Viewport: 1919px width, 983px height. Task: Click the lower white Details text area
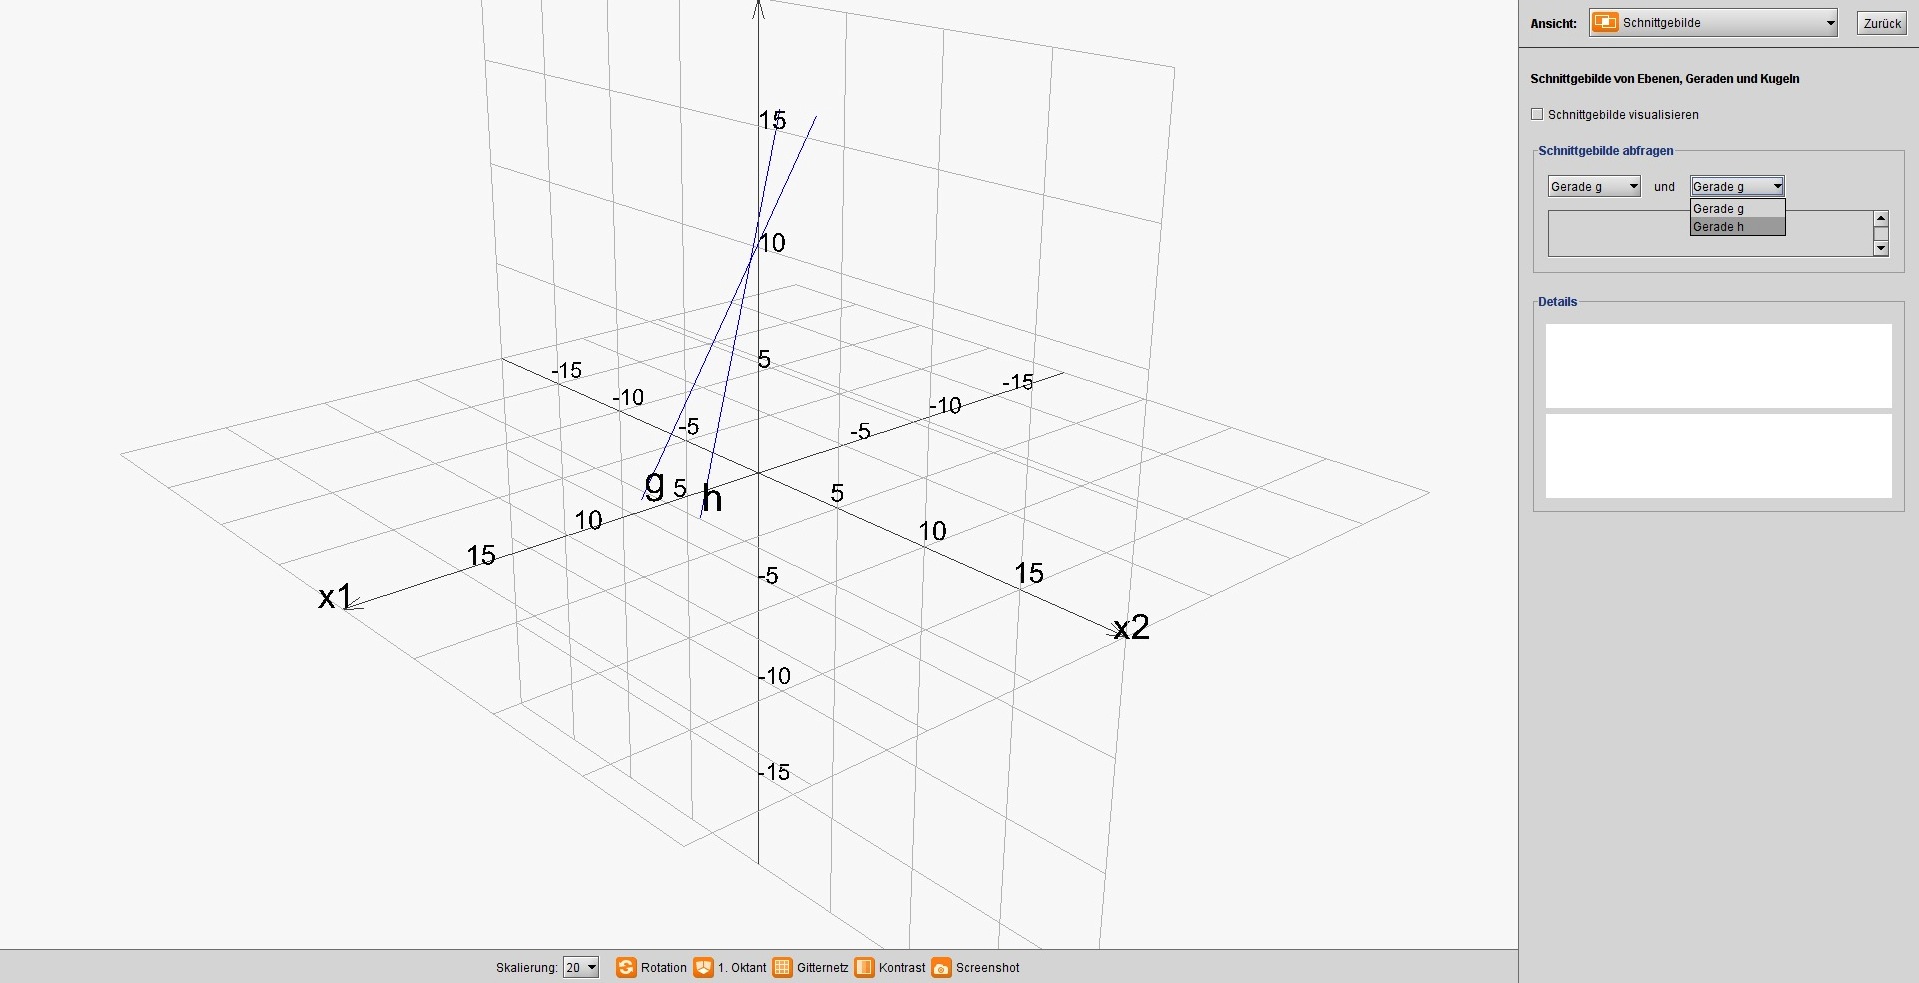point(1718,456)
